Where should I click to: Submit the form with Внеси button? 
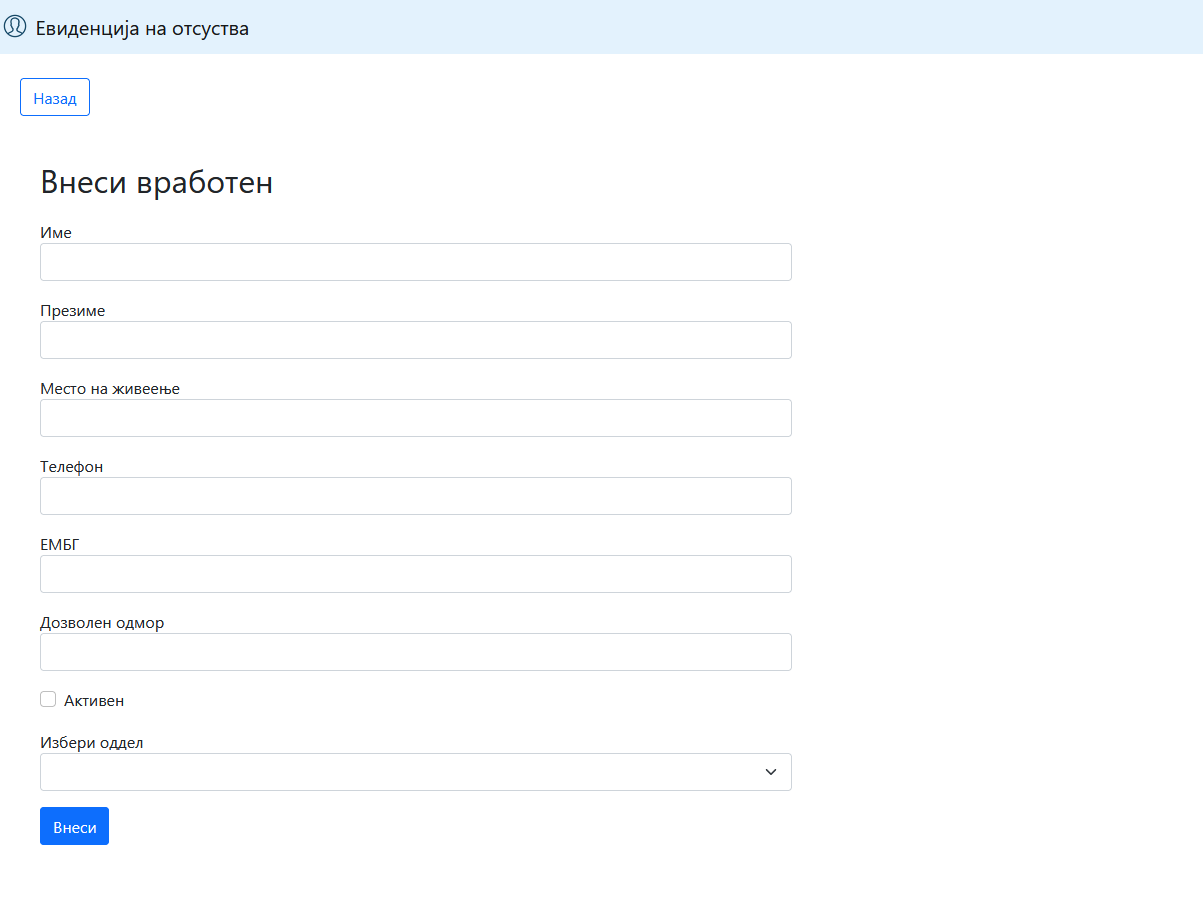[74, 826]
